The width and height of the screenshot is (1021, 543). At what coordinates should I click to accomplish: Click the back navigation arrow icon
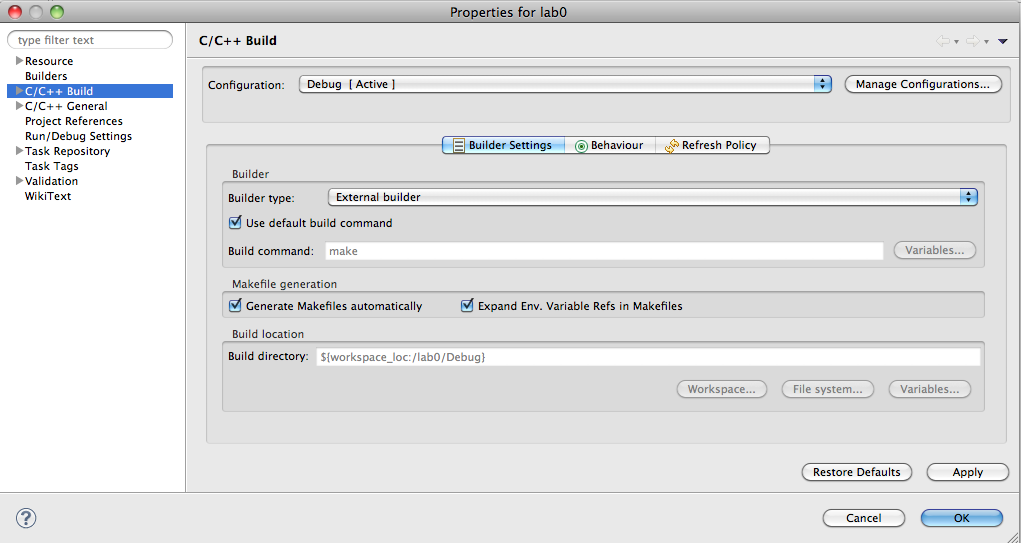tap(942, 41)
